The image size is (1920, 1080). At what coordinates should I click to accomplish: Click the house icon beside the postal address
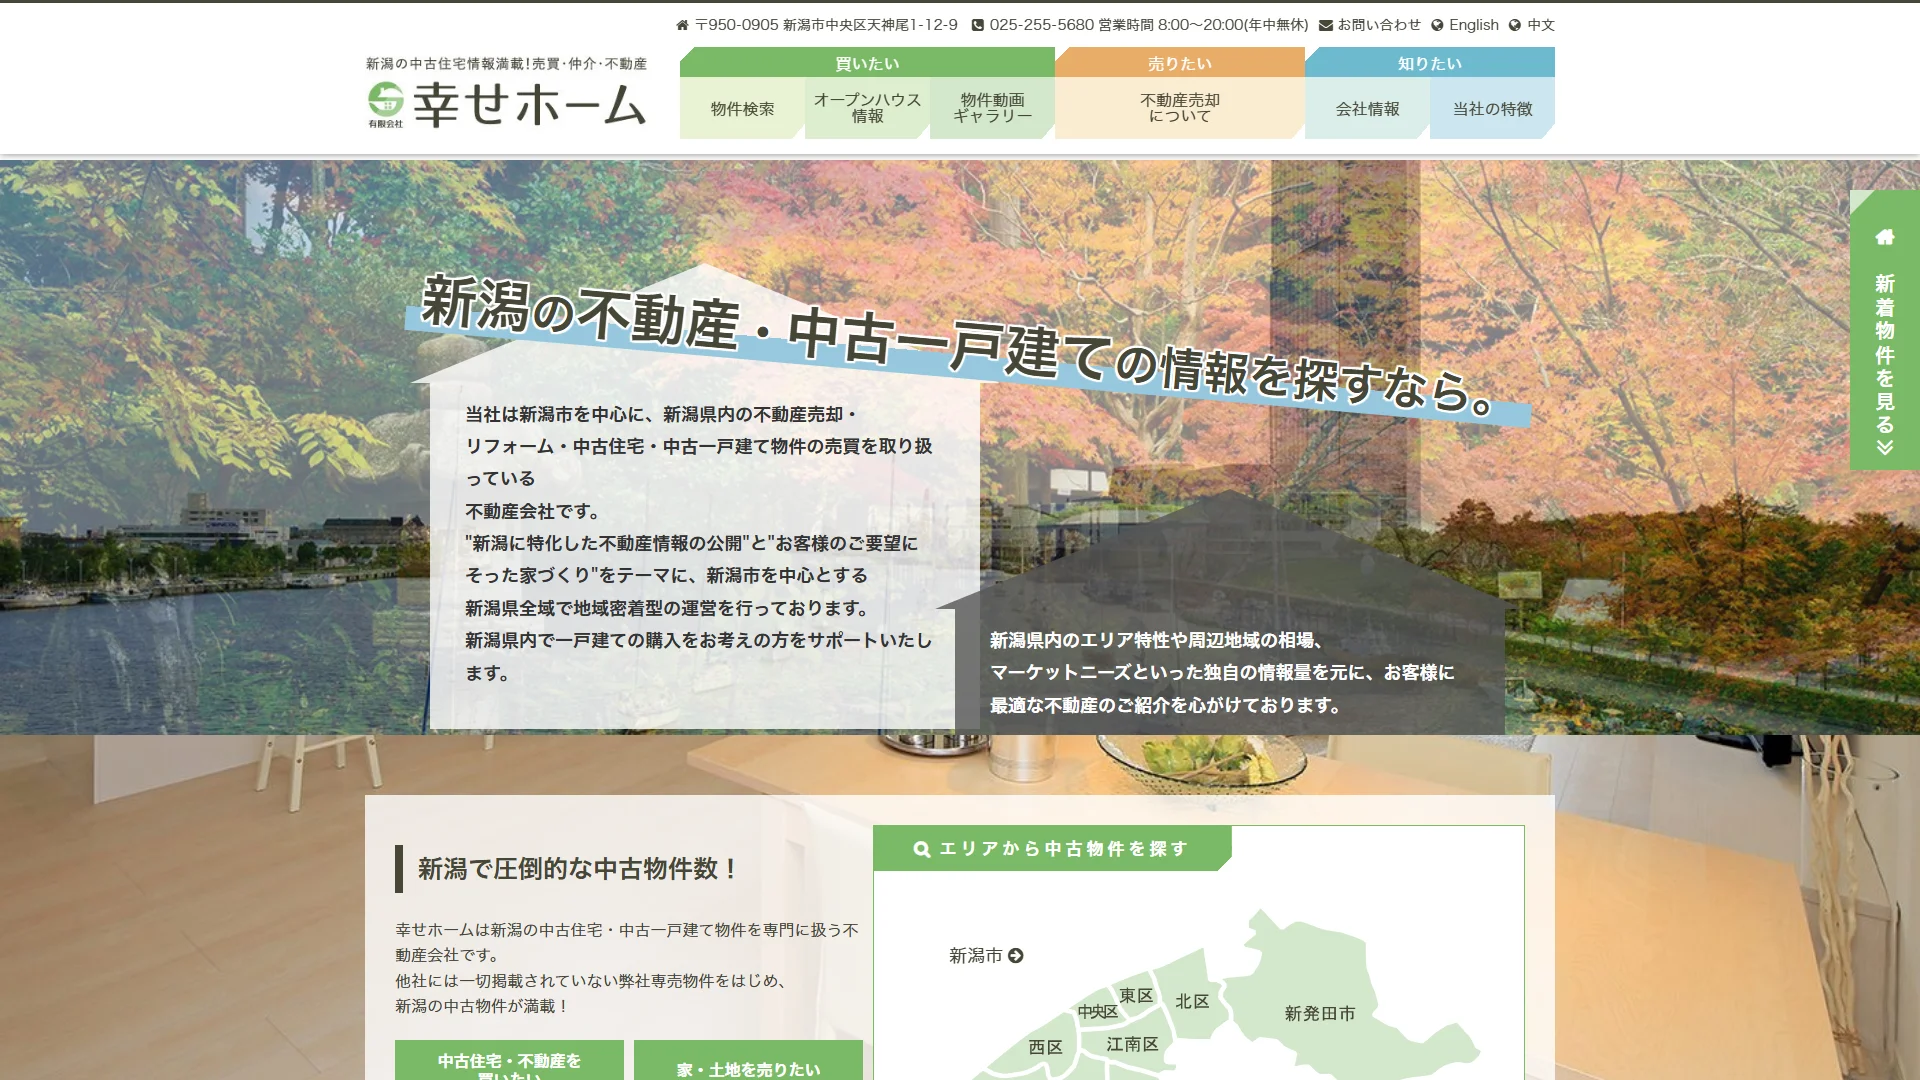(x=683, y=25)
